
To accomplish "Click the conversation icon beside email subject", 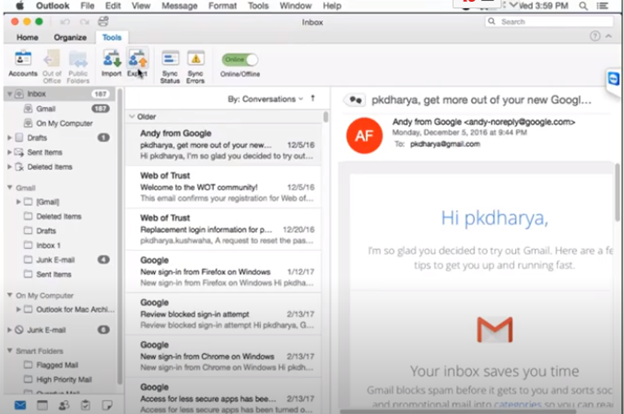I will click(355, 100).
